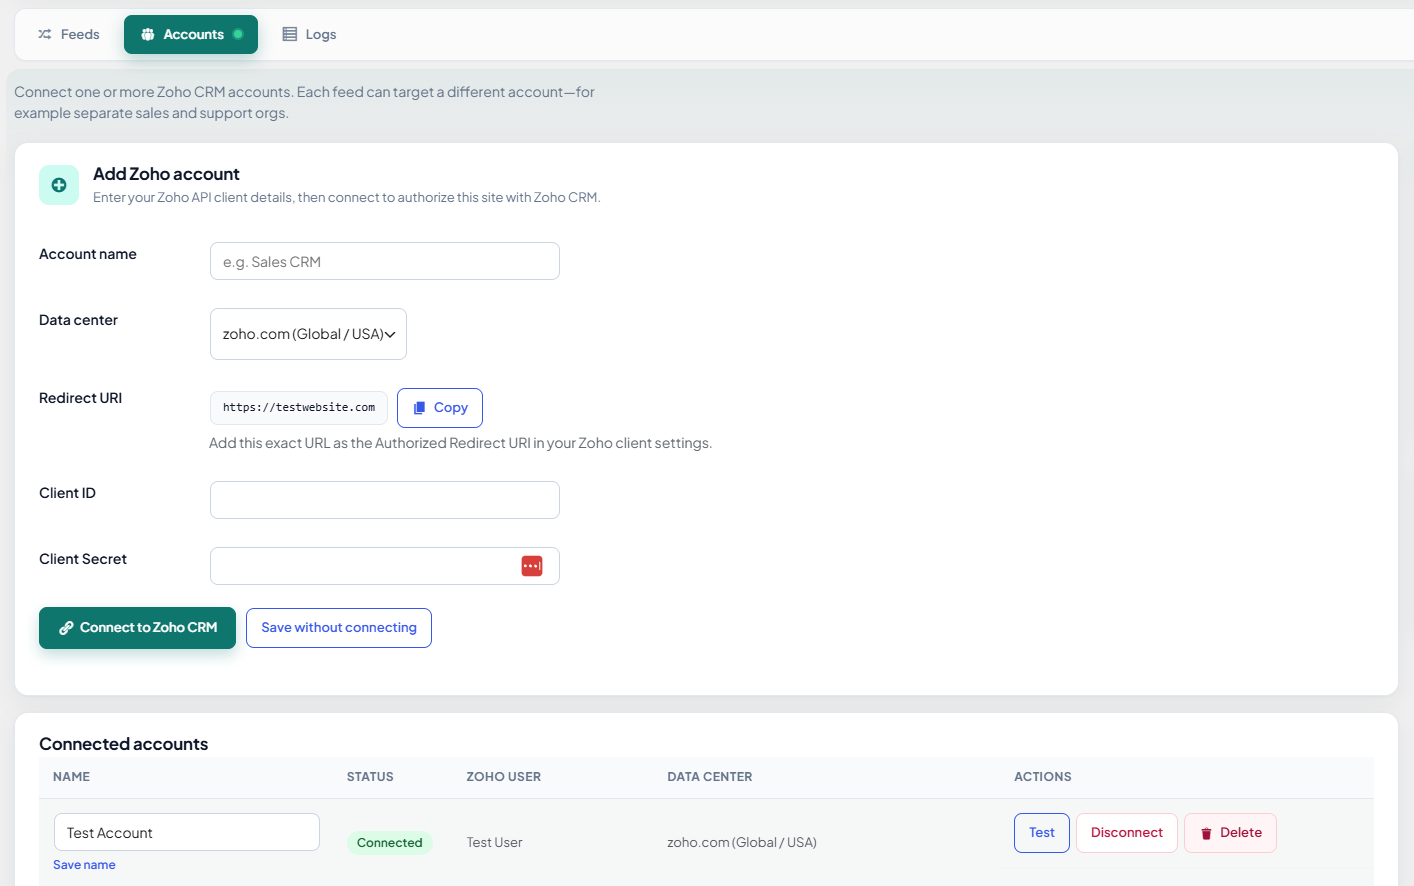Click Save without connecting button

tap(339, 628)
